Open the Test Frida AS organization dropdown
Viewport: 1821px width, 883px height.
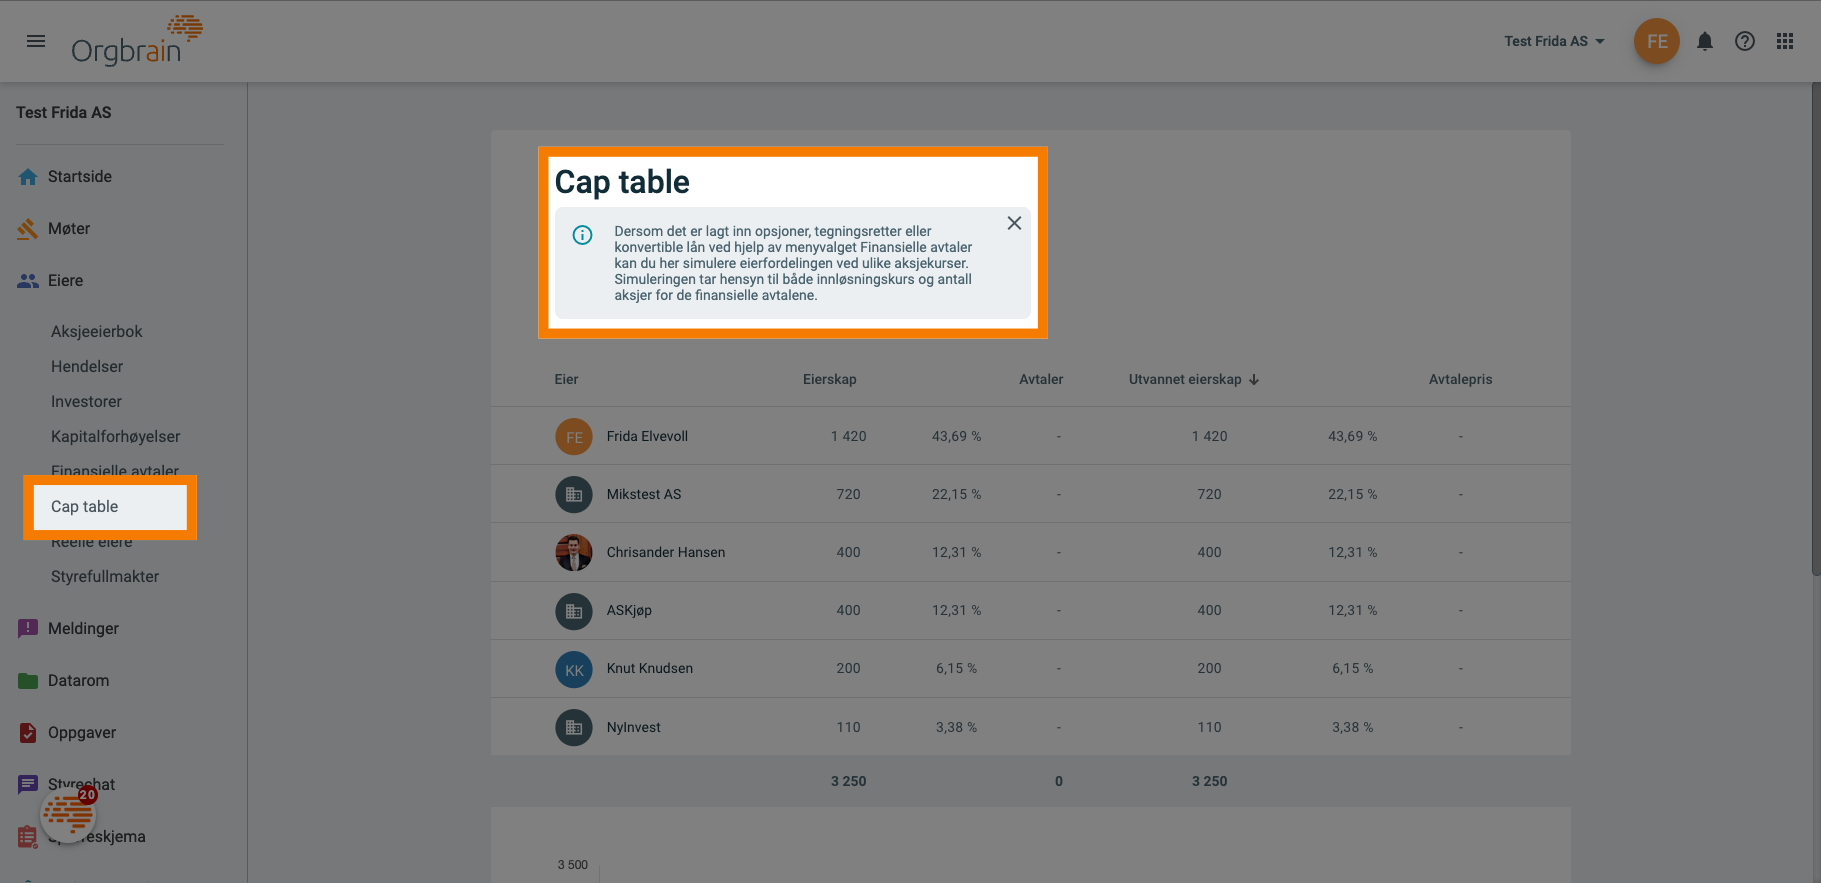[1554, 41]
